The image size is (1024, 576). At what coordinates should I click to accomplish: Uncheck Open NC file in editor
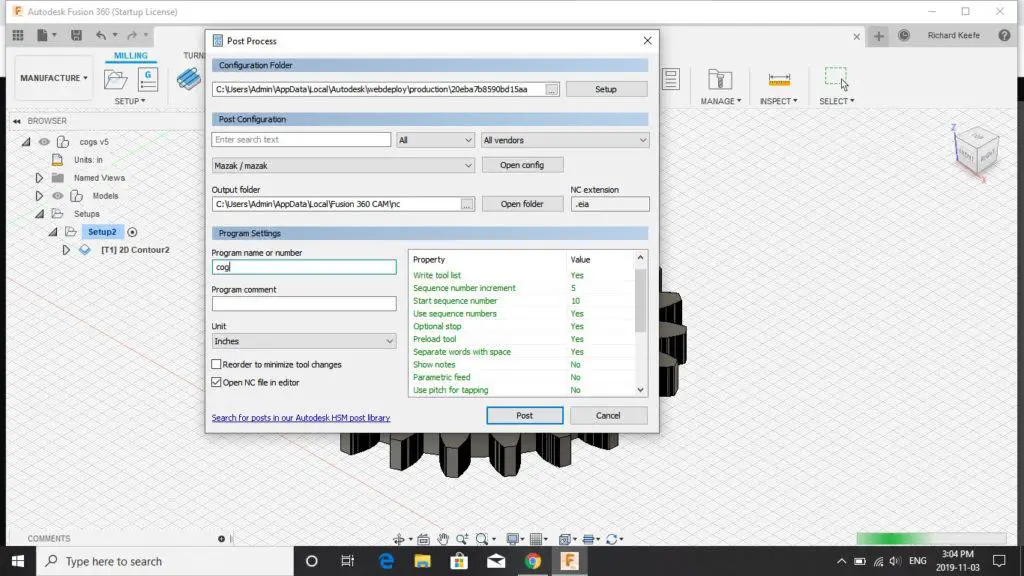216,382
